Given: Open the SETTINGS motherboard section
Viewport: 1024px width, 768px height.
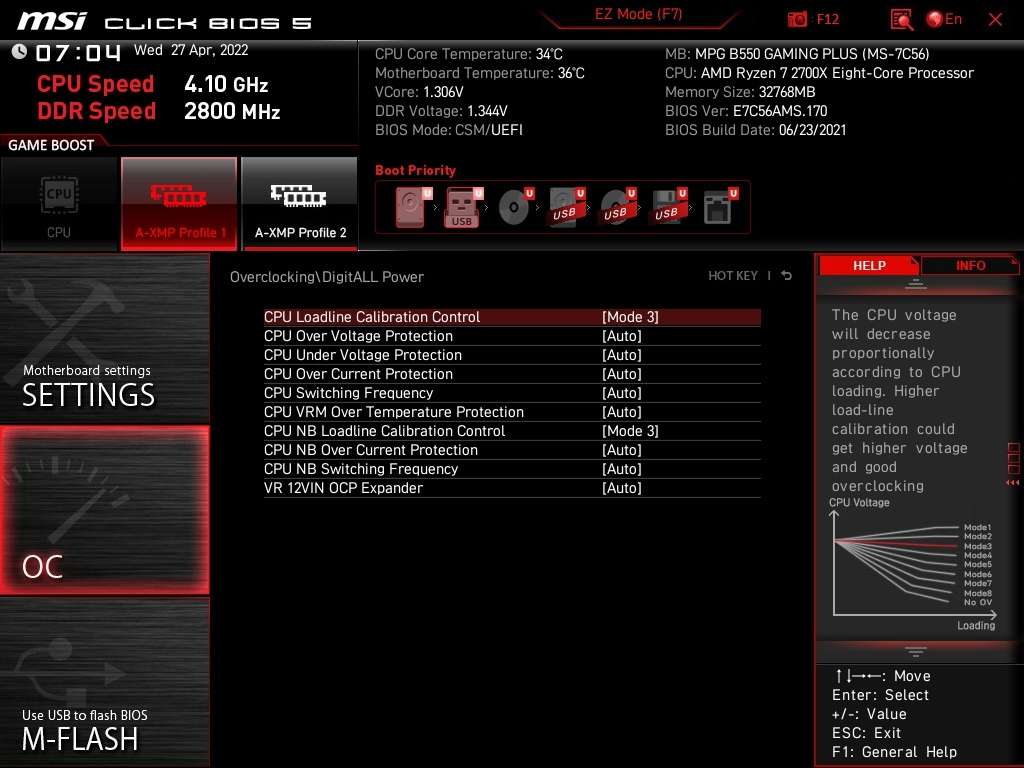Looking at the screenshot, I should click(104, 338).
